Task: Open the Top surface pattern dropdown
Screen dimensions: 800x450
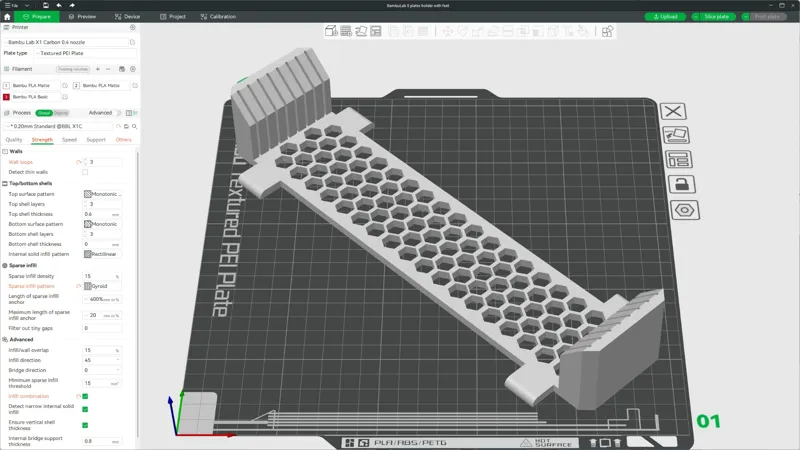Action: click(x=103, y=194)
